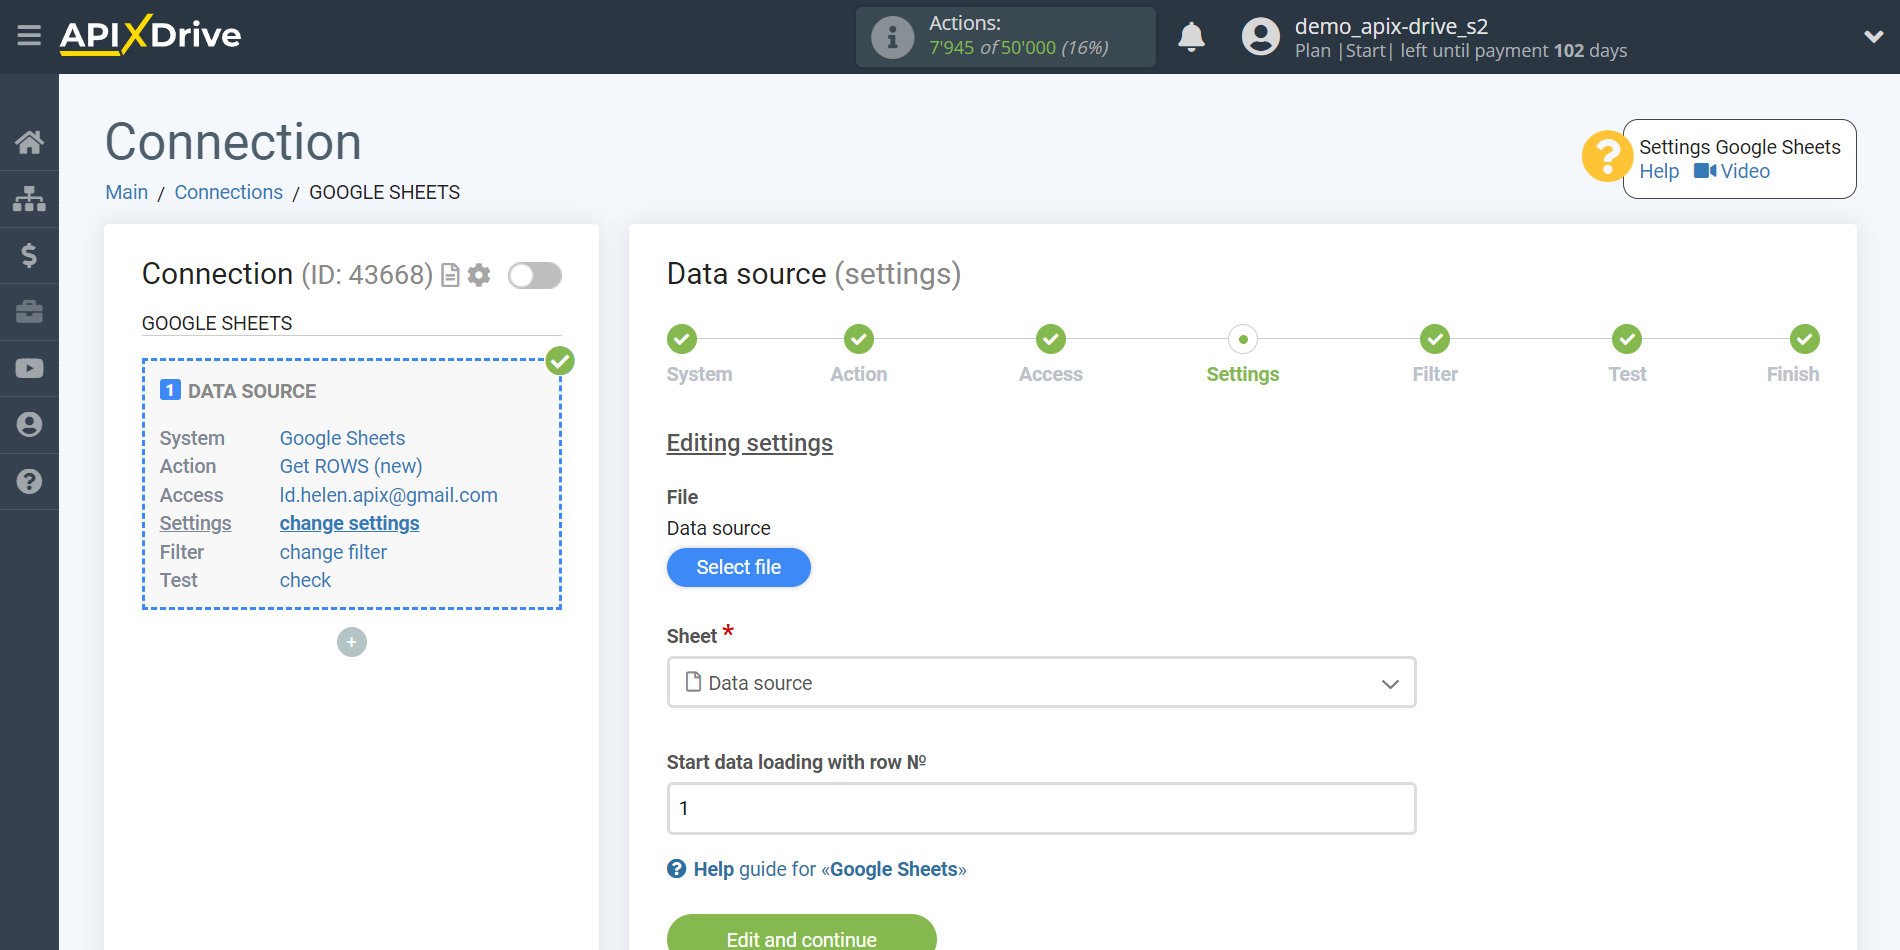The height and width of the screenshot is (950, 1900).
Task: Go to Home in sidebar
Action: (x=29, y=142)
